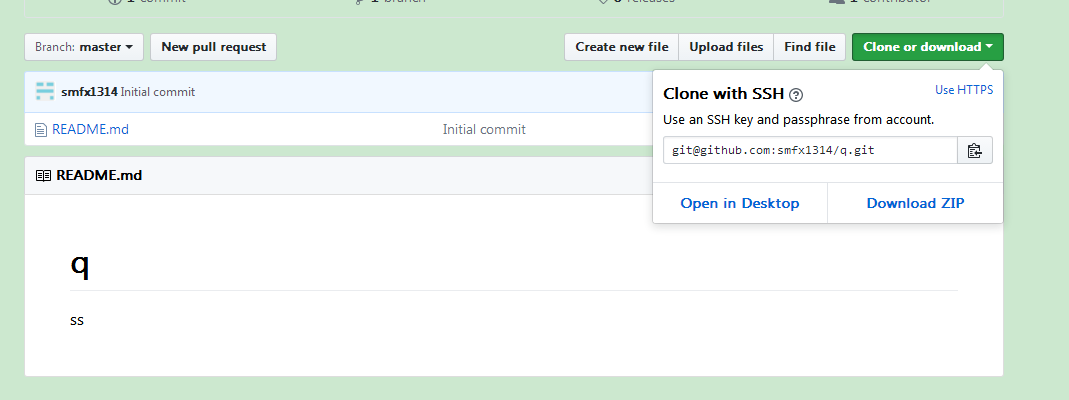The width and height of the screenshot is (1069, 400).
Task: Click New pull request button
Action: click(213, 47)
